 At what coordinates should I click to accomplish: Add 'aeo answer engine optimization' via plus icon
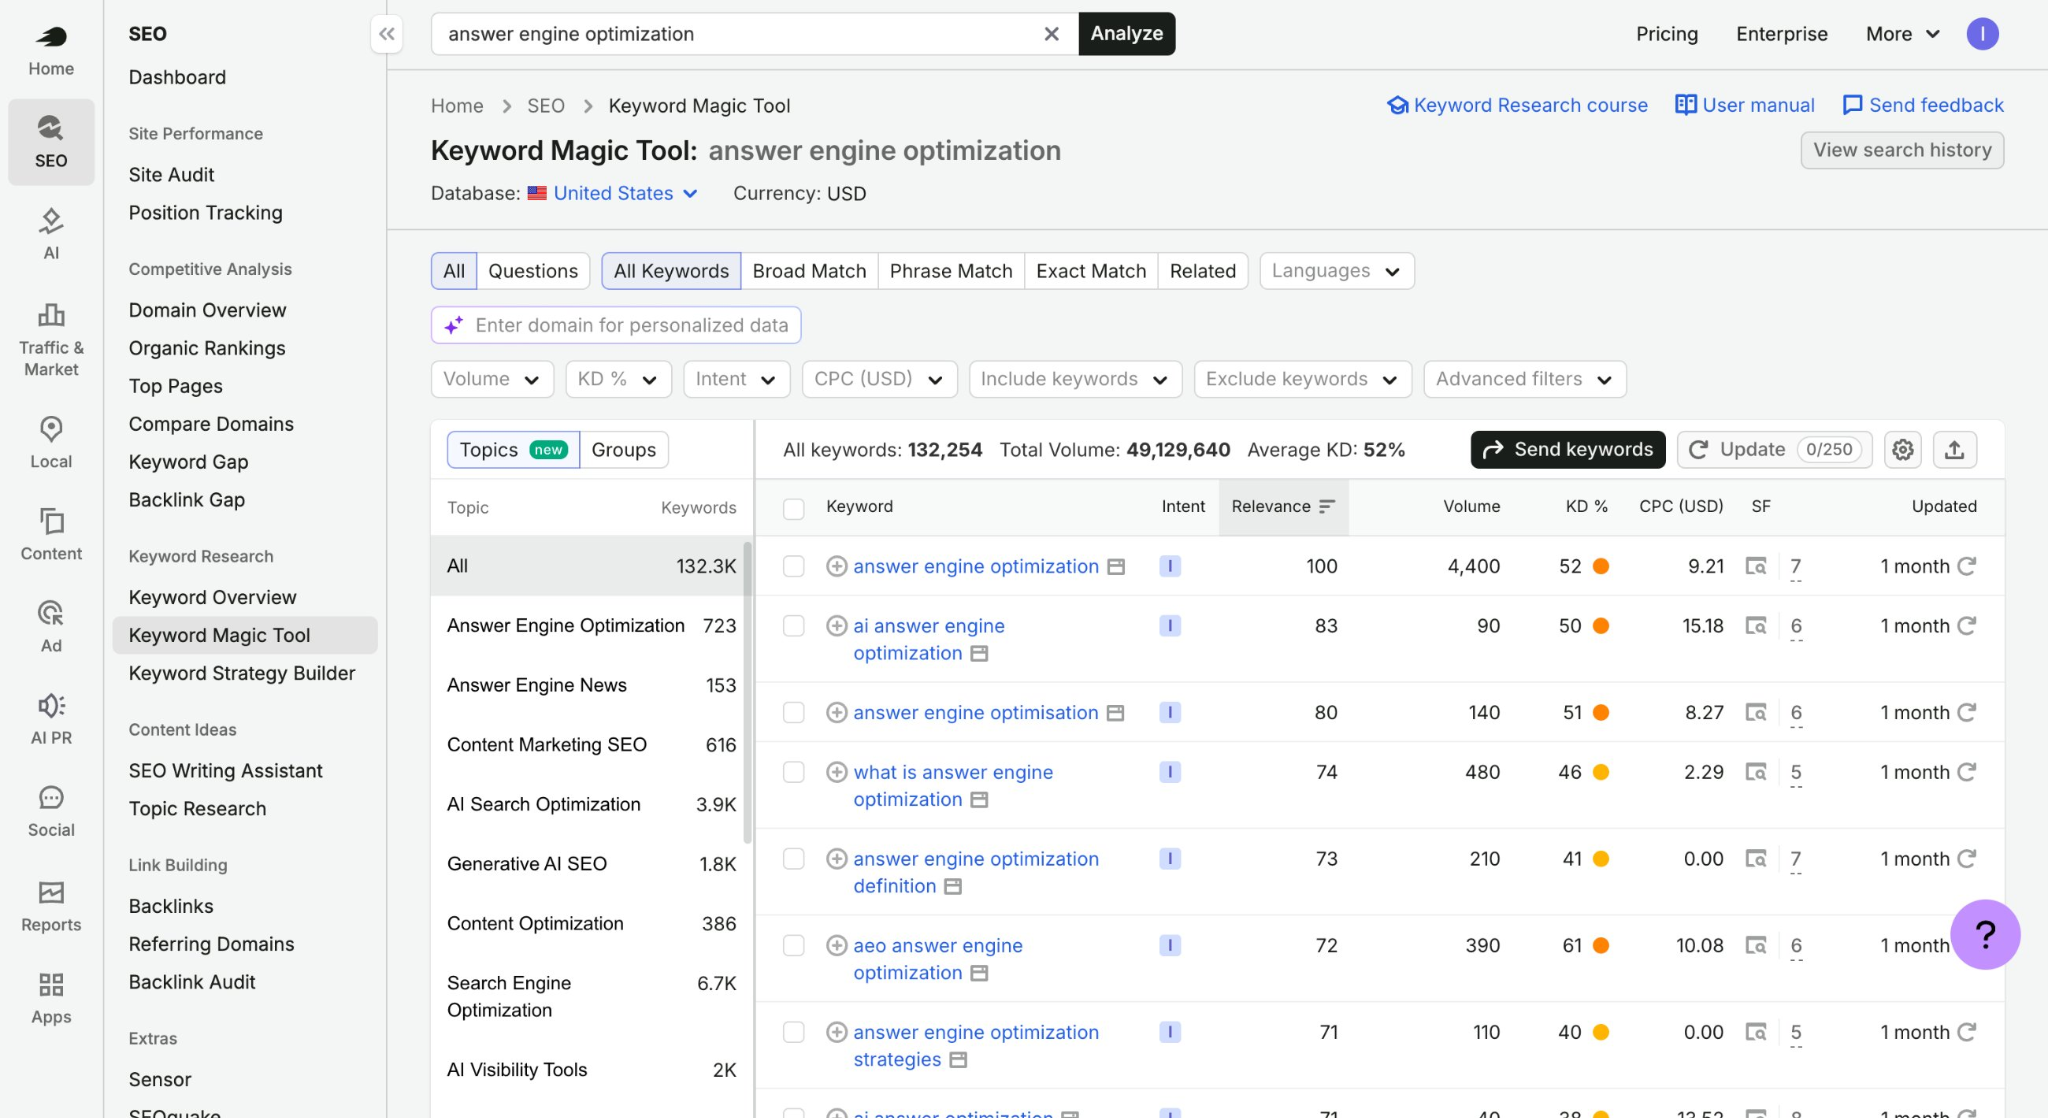[837, 945]
